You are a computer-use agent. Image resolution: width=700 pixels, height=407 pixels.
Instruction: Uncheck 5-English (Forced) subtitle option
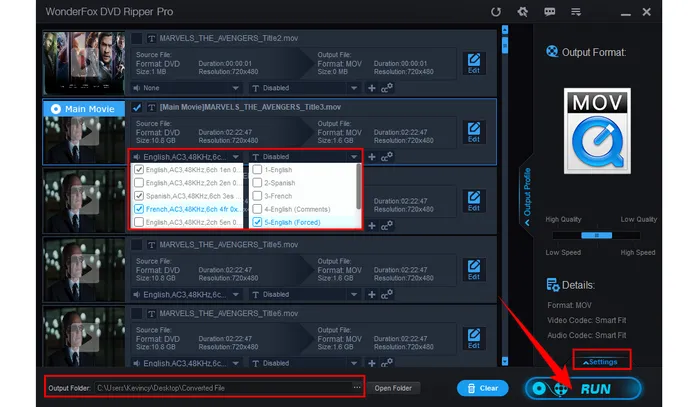[257, 222]
